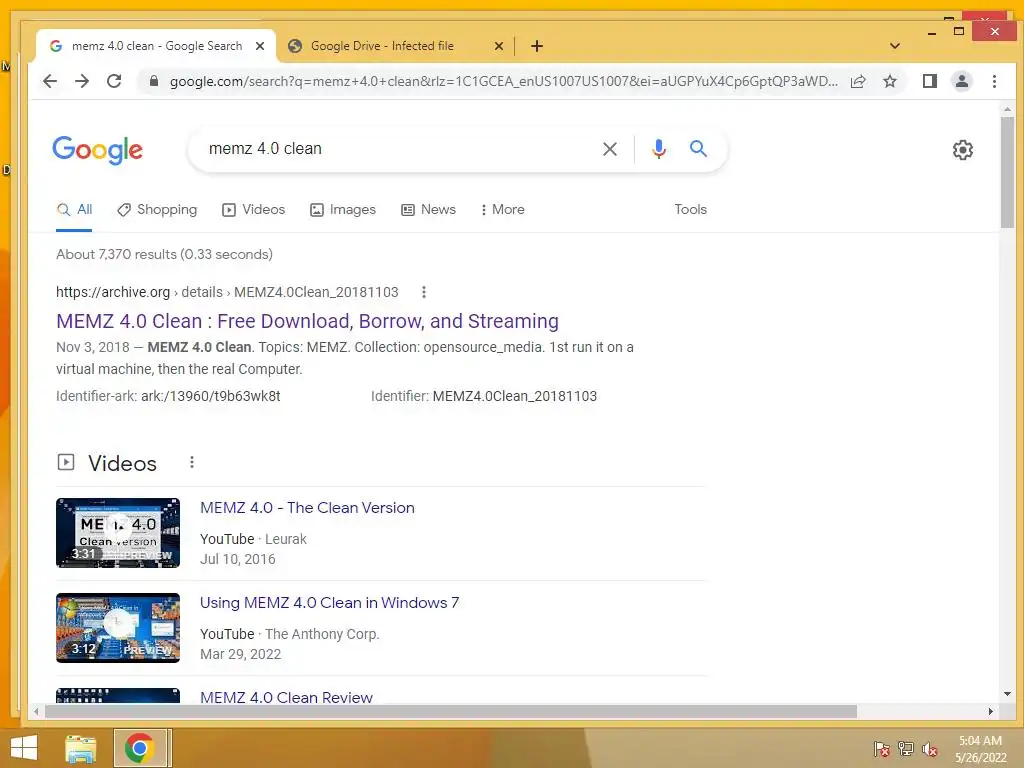The image size is (1024, 768).
Task: View site information padlock icon
Action: coord(154,81)
